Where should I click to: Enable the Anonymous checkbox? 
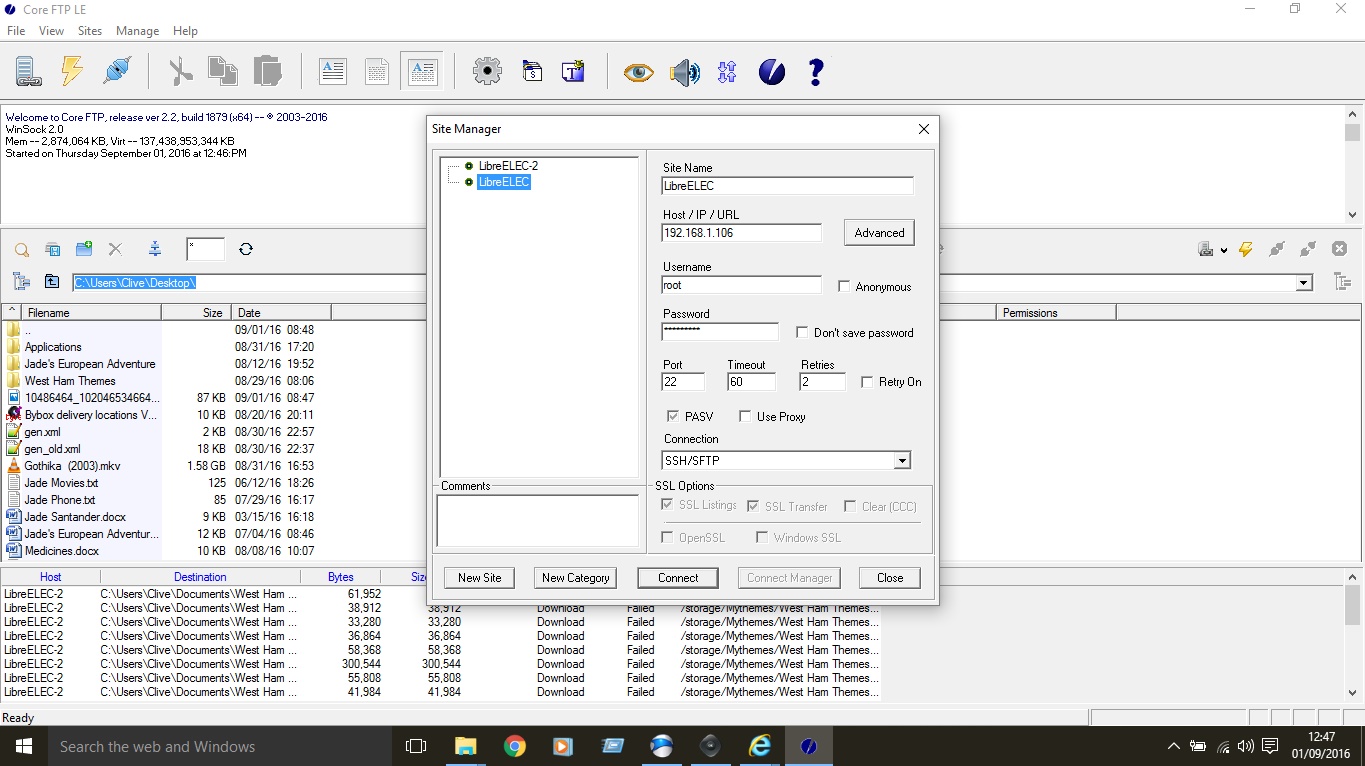844,287
